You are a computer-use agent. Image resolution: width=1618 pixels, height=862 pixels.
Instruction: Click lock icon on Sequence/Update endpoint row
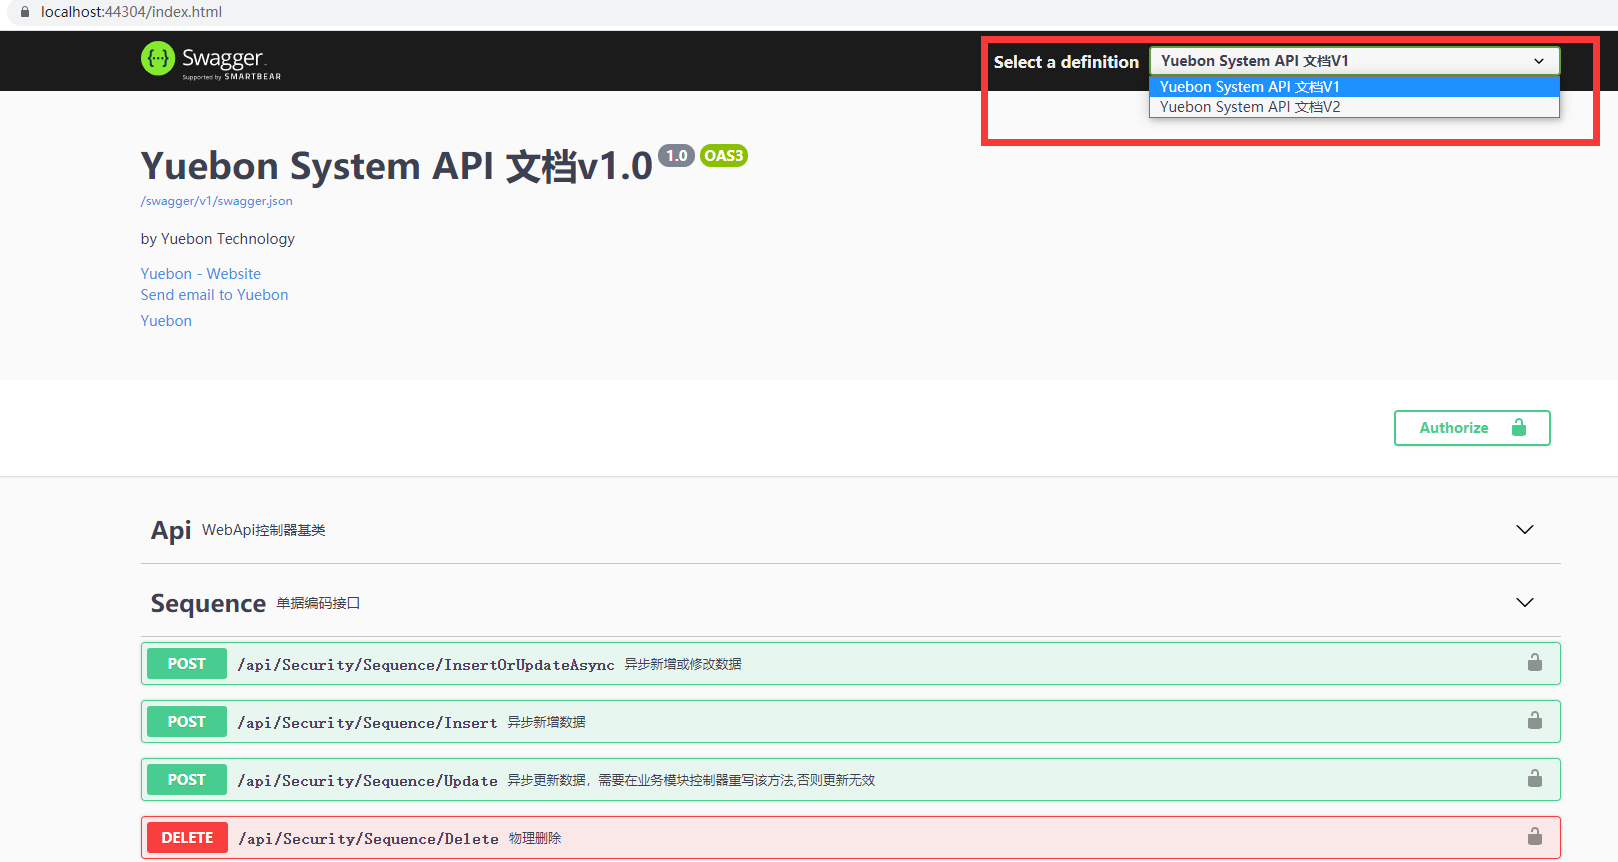click(x=1534, y=778)
